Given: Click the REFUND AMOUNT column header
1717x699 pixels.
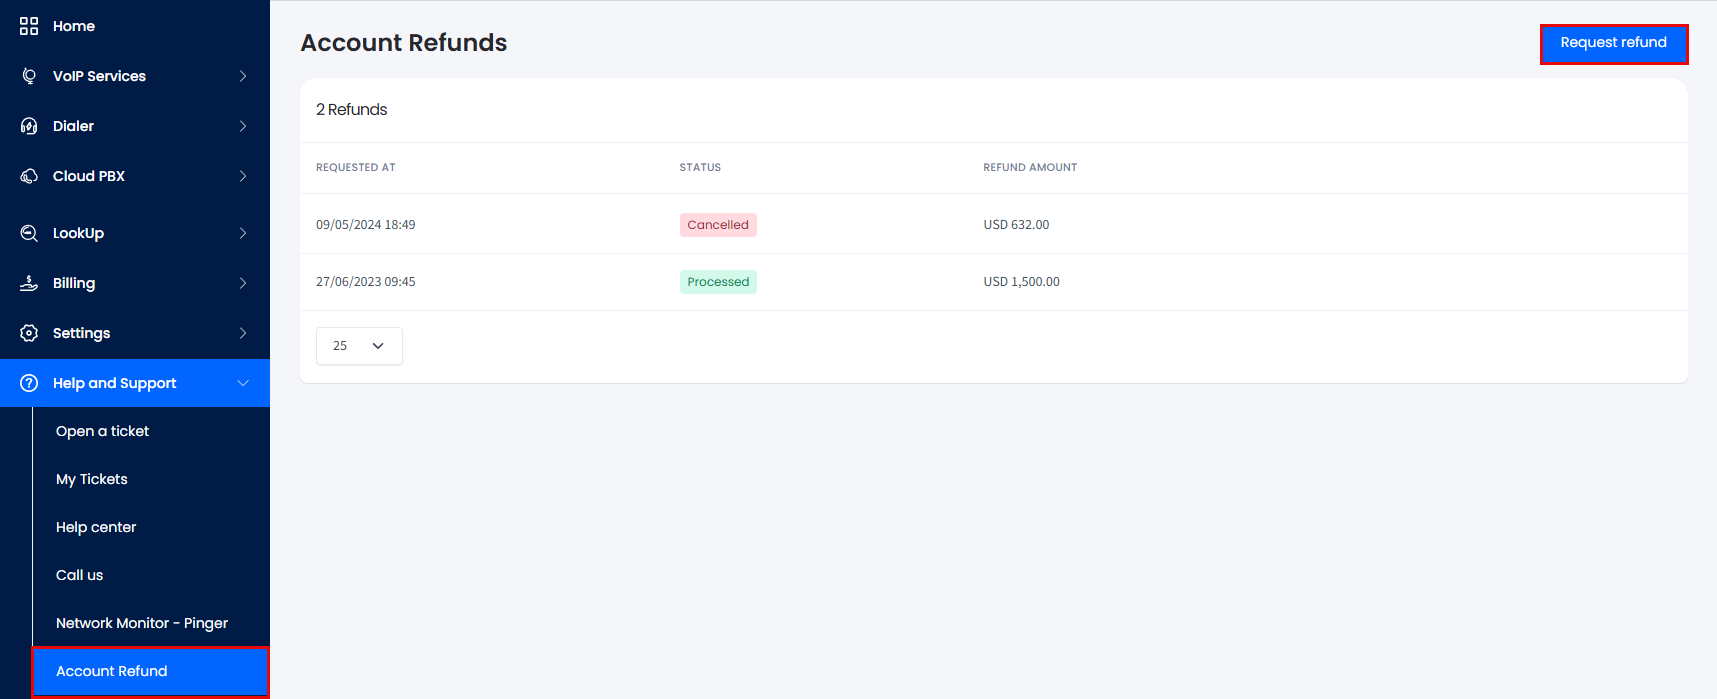Looking at the screenshot, I should [x=1030, y=167].
